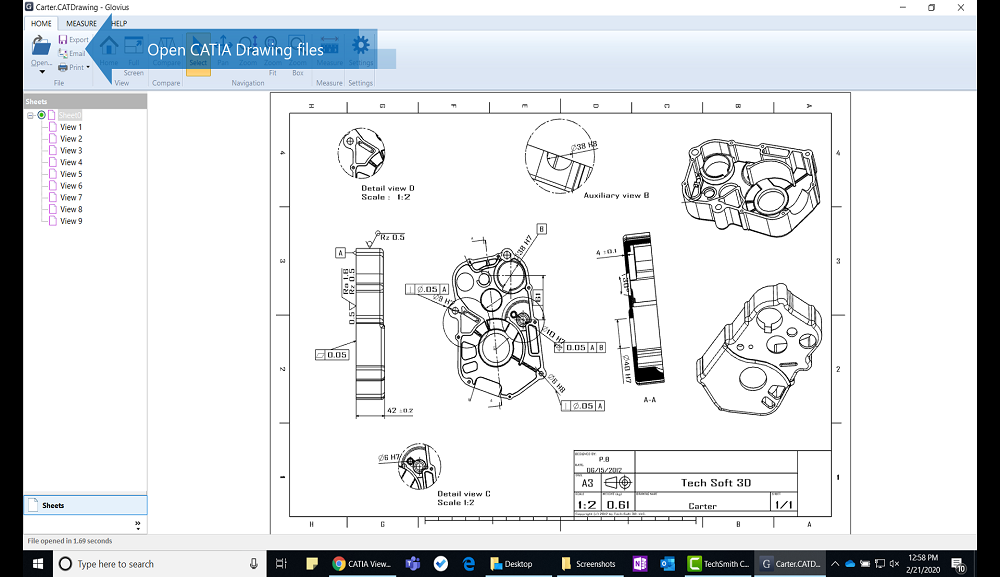Click the network icon in the system tray

click(880, 564)
